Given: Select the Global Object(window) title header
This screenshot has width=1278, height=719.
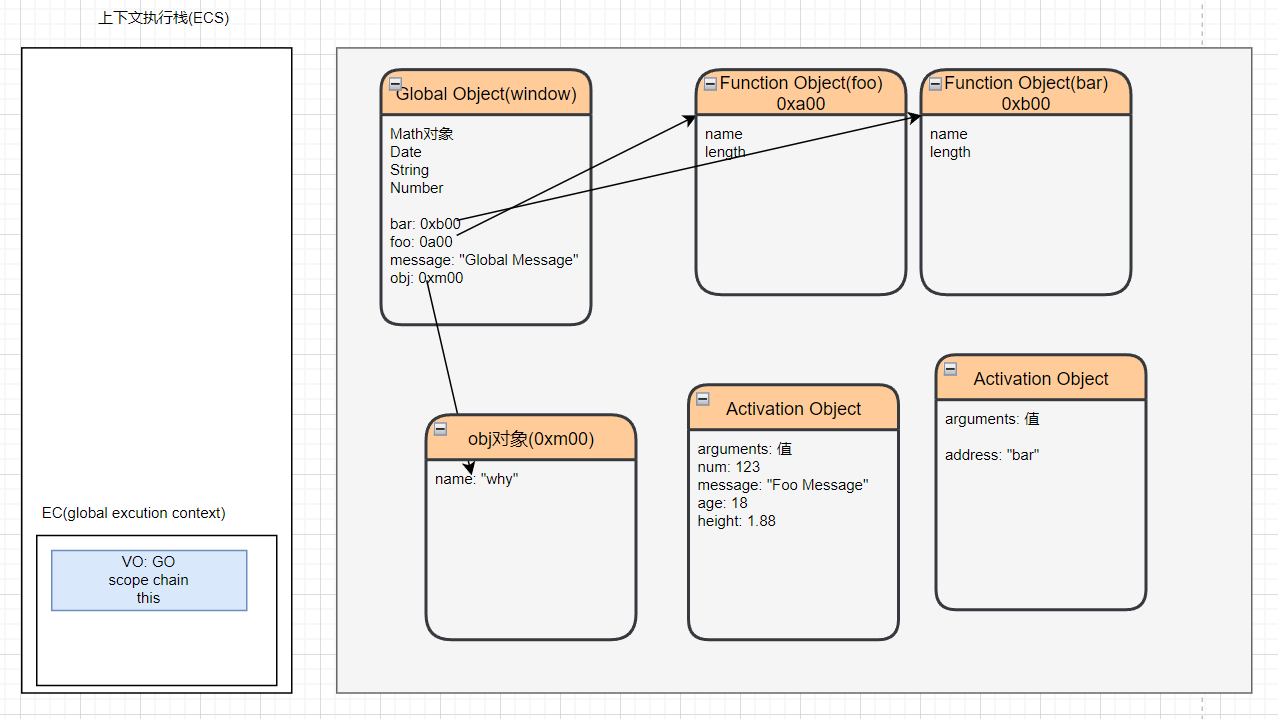Looking at the screenshot, I should tap(486, 94).
